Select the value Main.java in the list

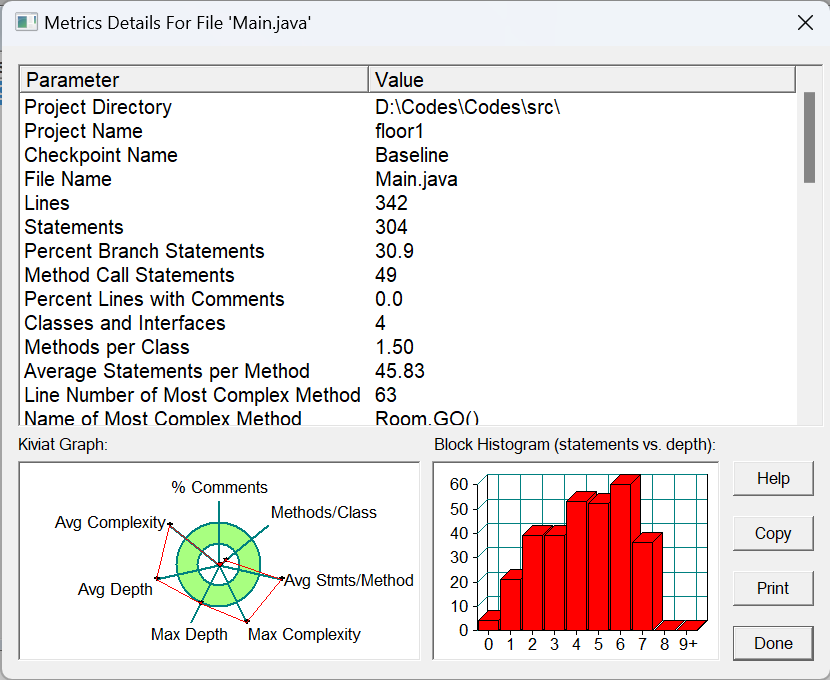416,179
